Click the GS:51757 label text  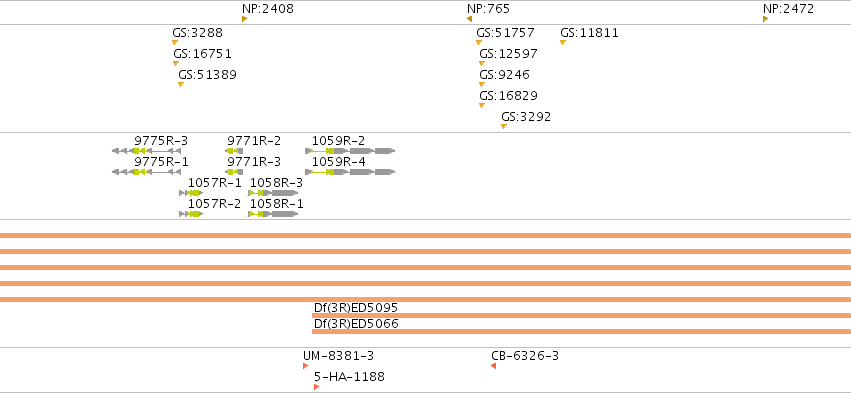[505, 33]
